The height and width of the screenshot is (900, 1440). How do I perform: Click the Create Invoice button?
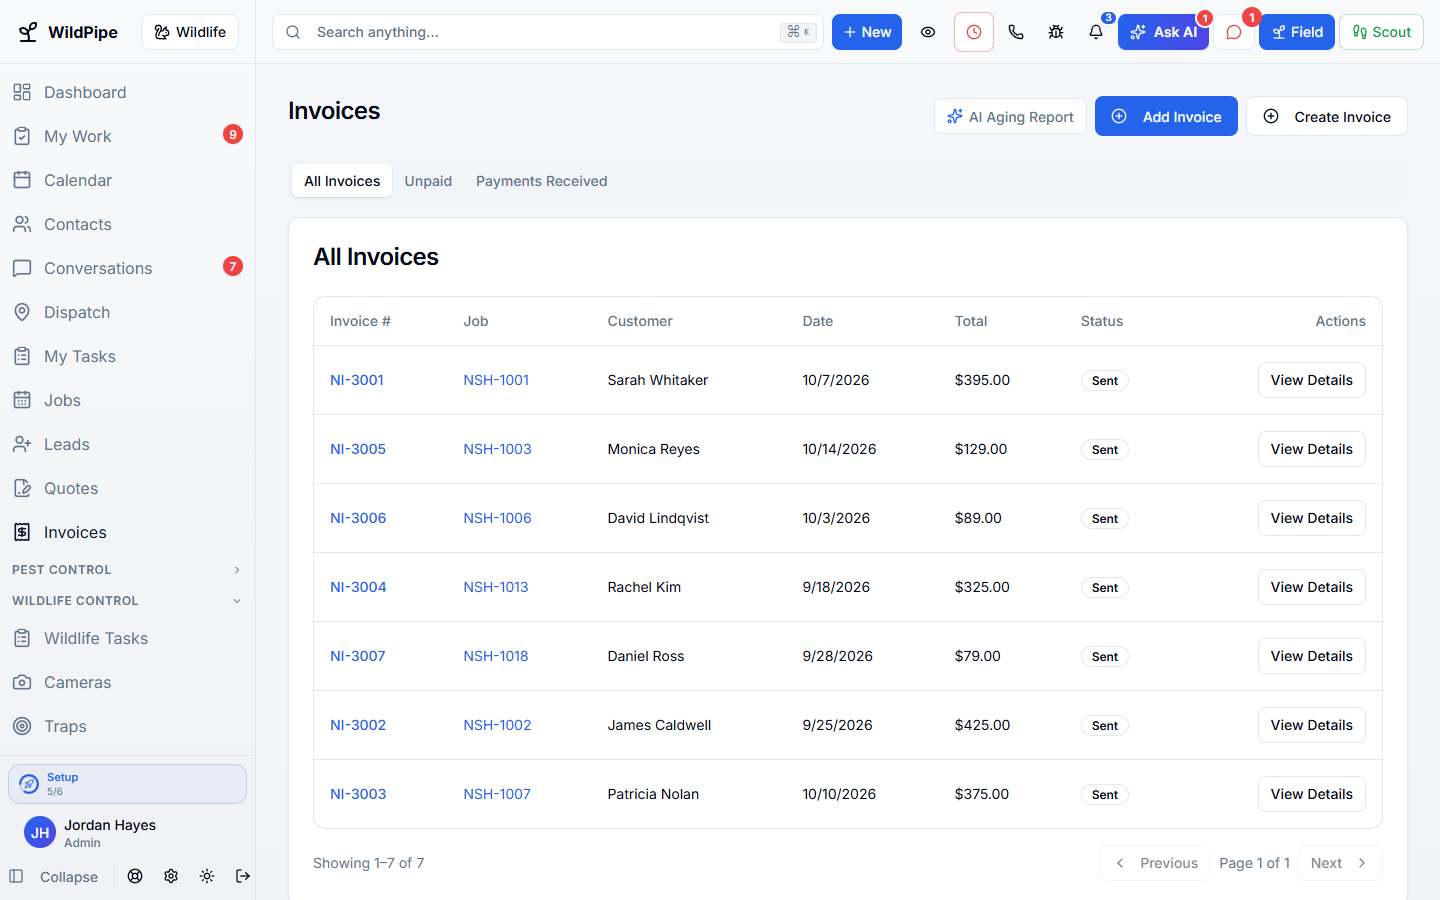1327,116
